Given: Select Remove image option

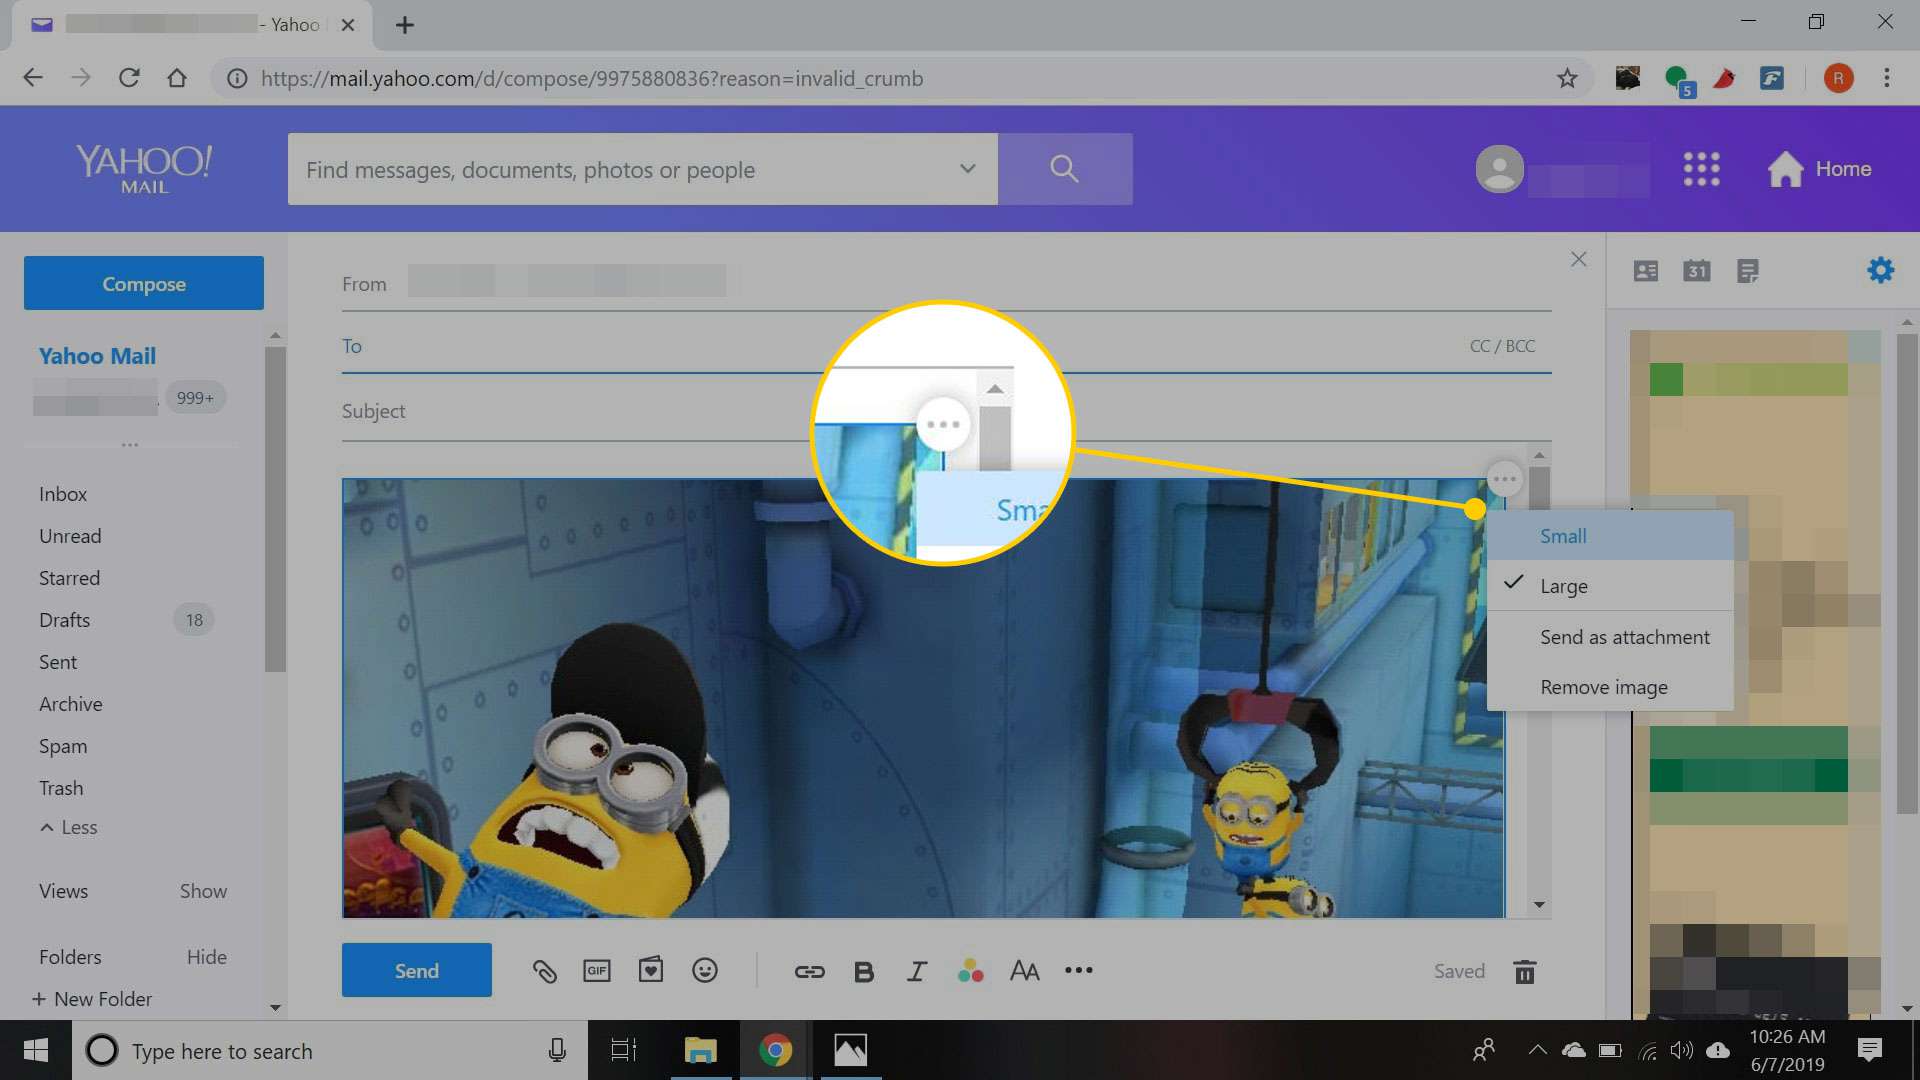Looking at the screenshot, I should pos(1610,687).
